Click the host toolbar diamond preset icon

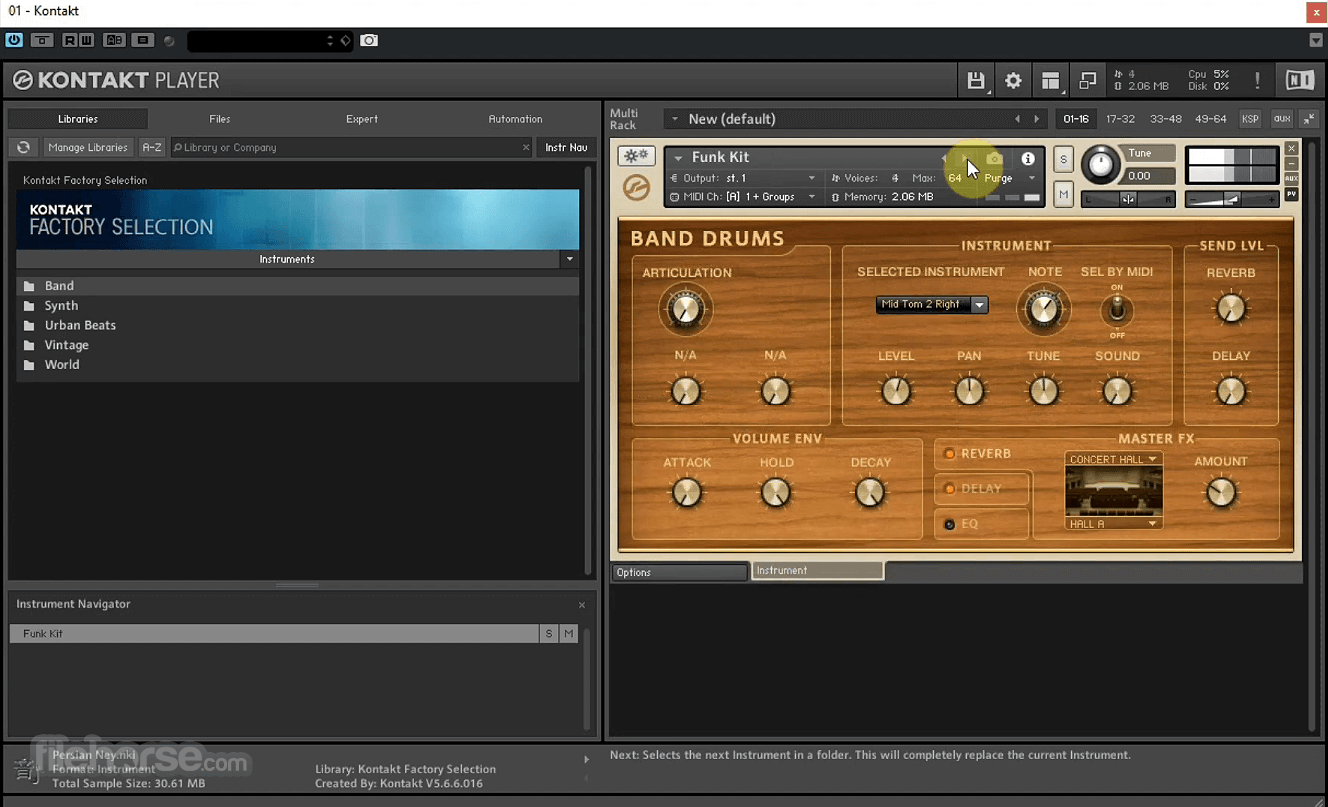(x=346, y=40)
